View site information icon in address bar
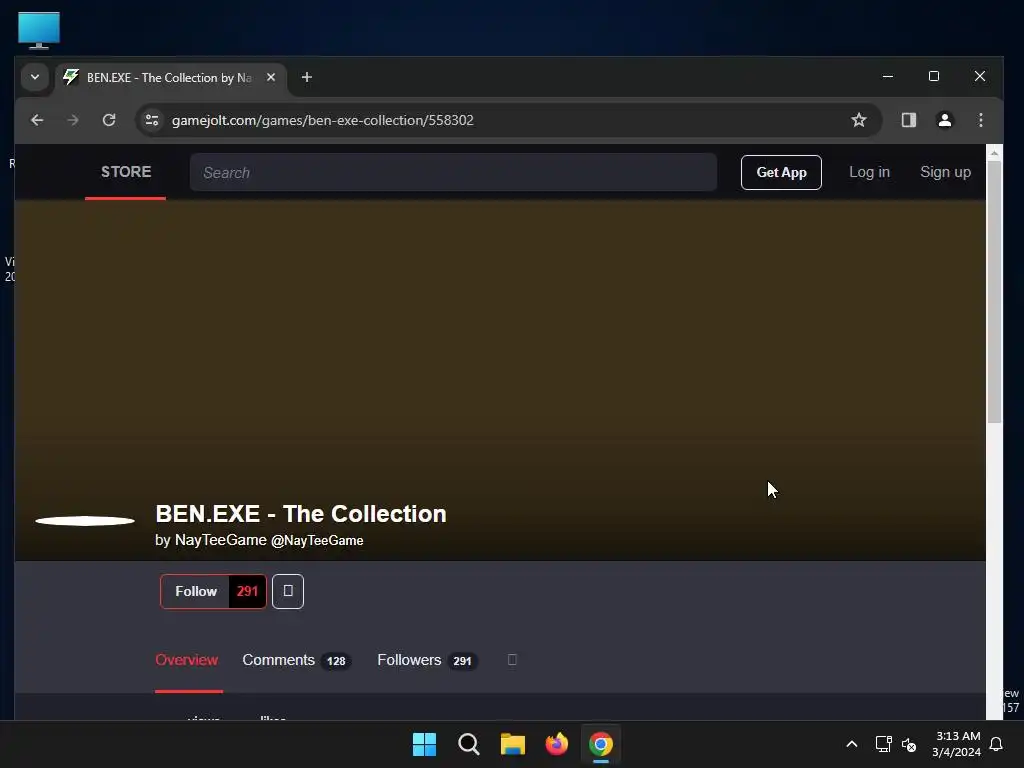 tap(152, 120)
